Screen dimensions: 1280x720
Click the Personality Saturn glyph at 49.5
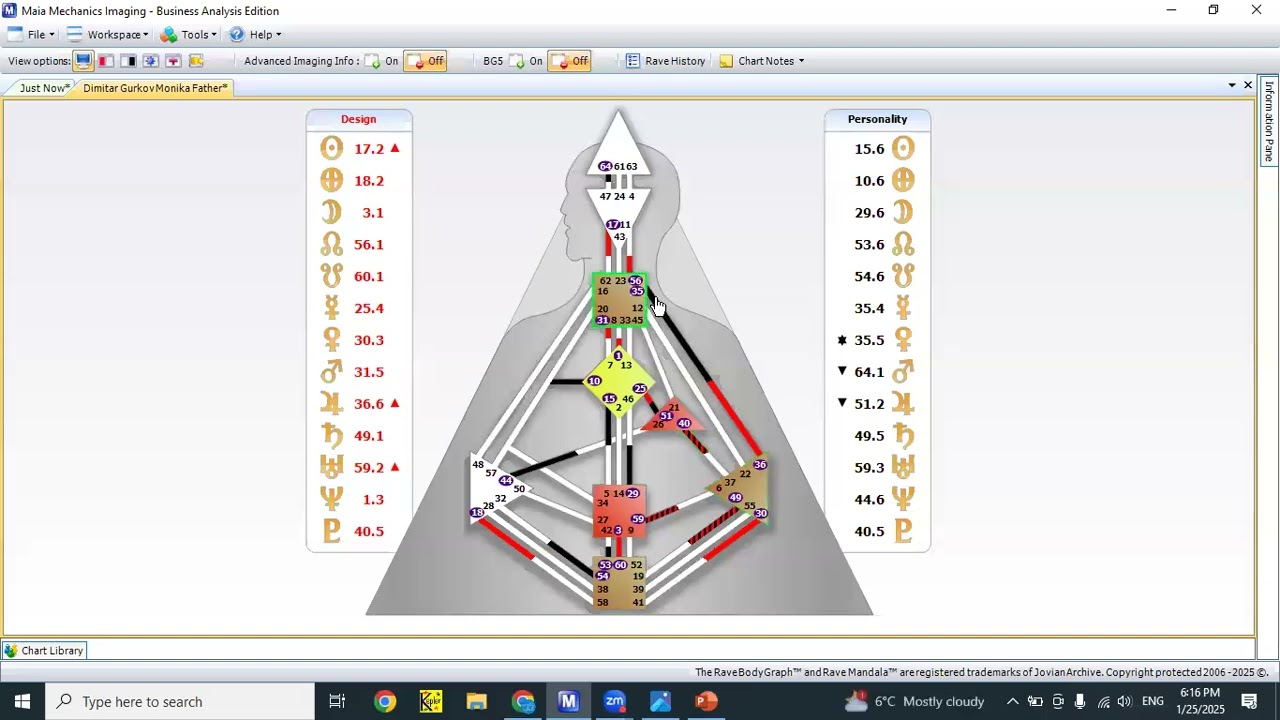(x=903, y=436)
